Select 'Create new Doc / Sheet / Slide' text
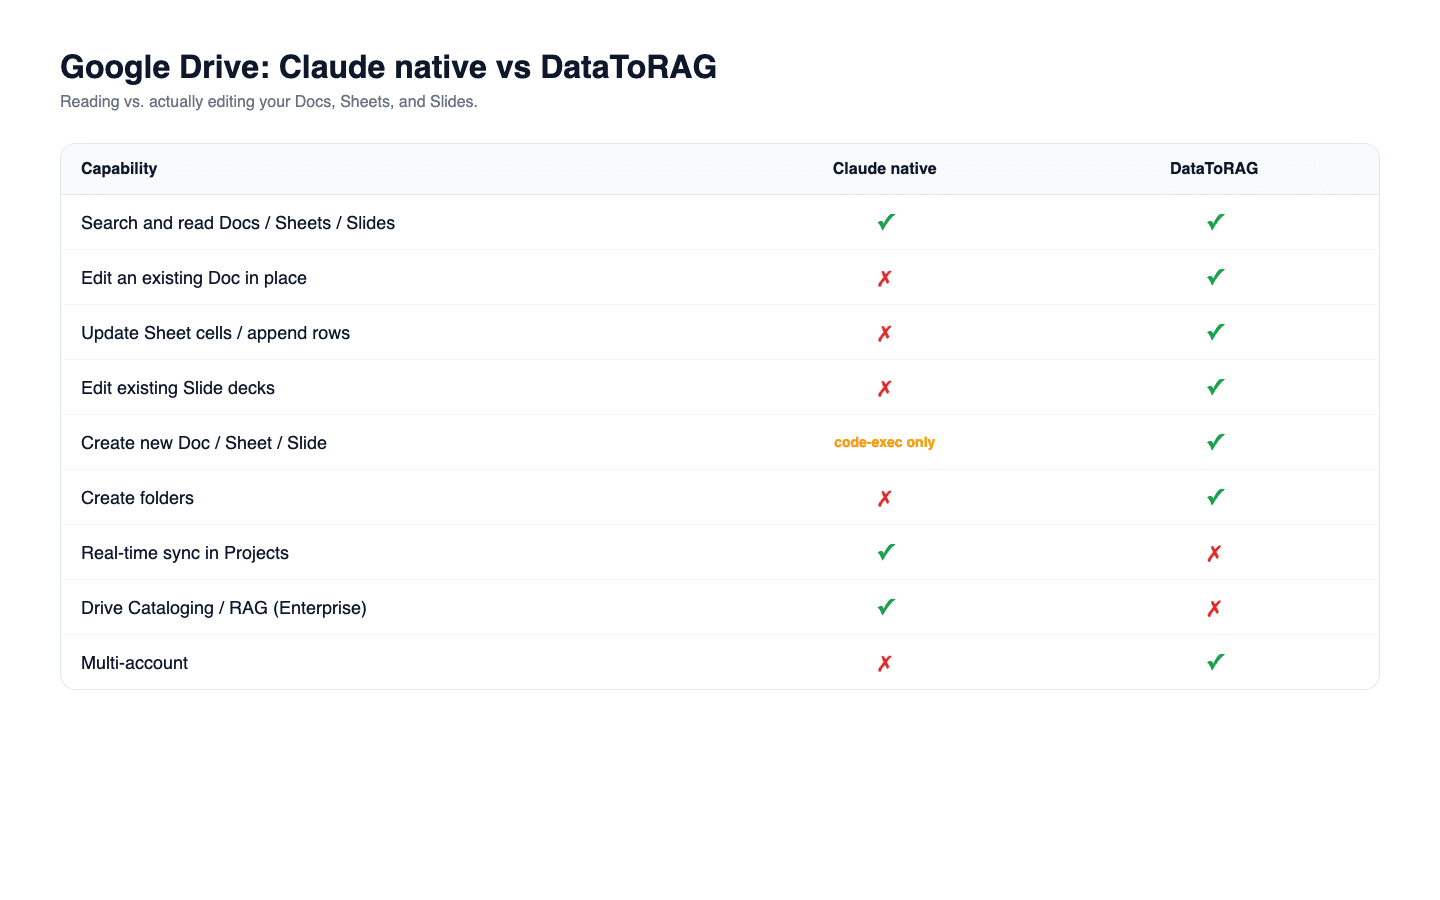1440x900 pixels. point(204,443)
